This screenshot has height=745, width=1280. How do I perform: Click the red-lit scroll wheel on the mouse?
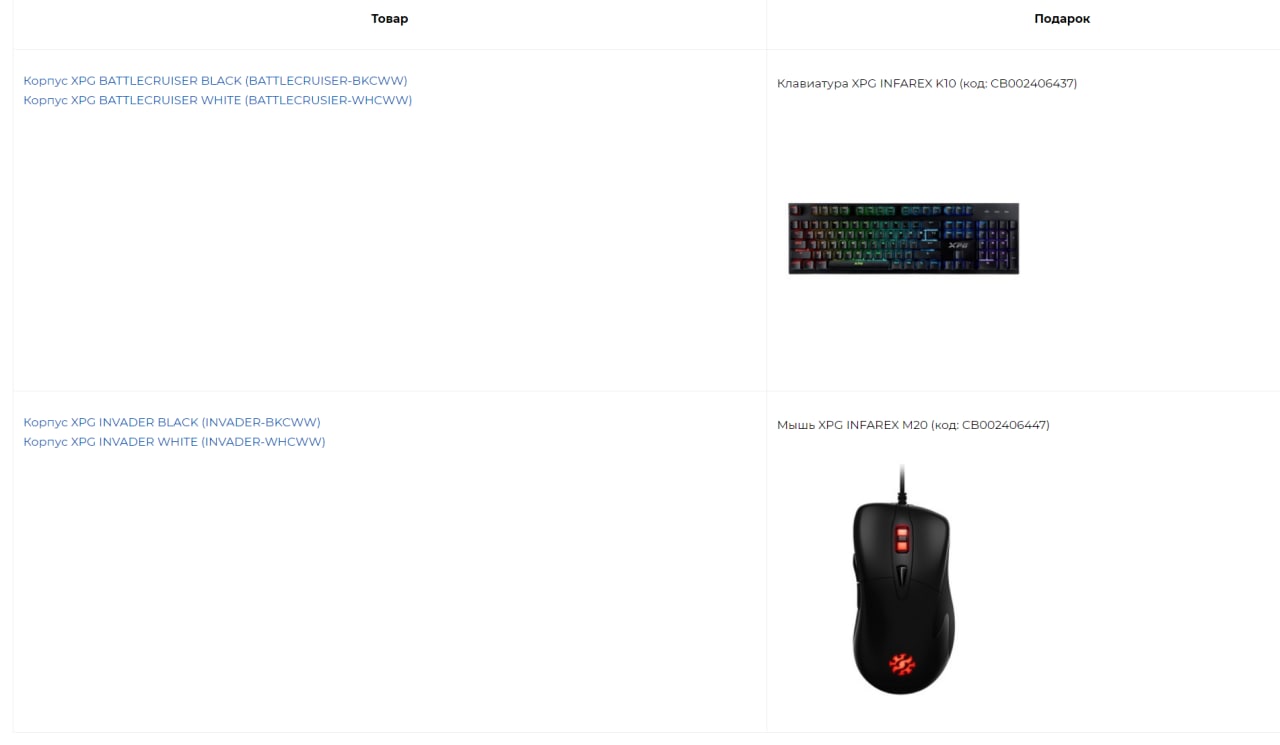902,540
